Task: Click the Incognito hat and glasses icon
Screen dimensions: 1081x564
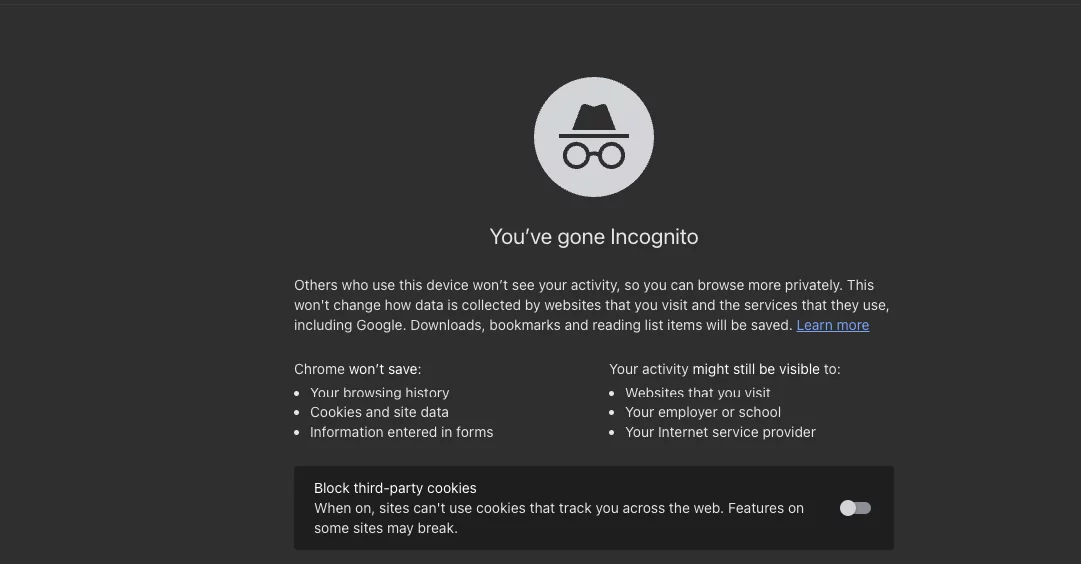Action: [594, 137]
